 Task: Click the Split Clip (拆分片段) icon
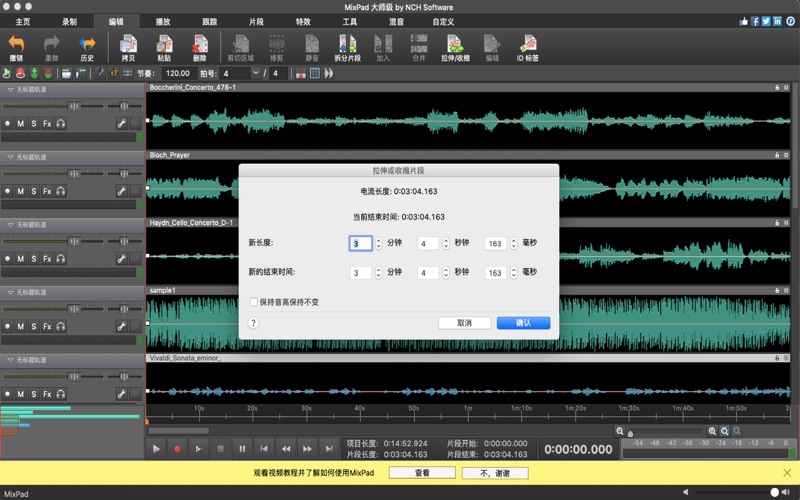point(348,46)
